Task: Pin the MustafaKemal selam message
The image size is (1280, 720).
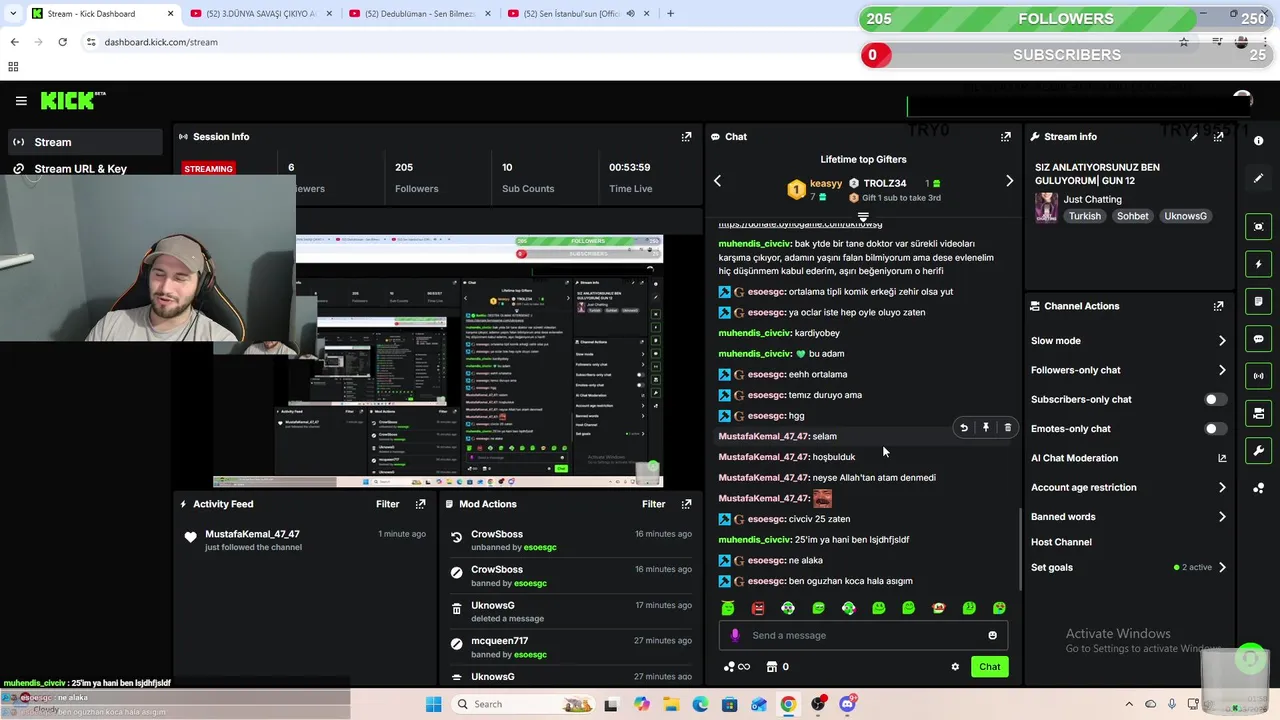Action: [x=985, y=428]
